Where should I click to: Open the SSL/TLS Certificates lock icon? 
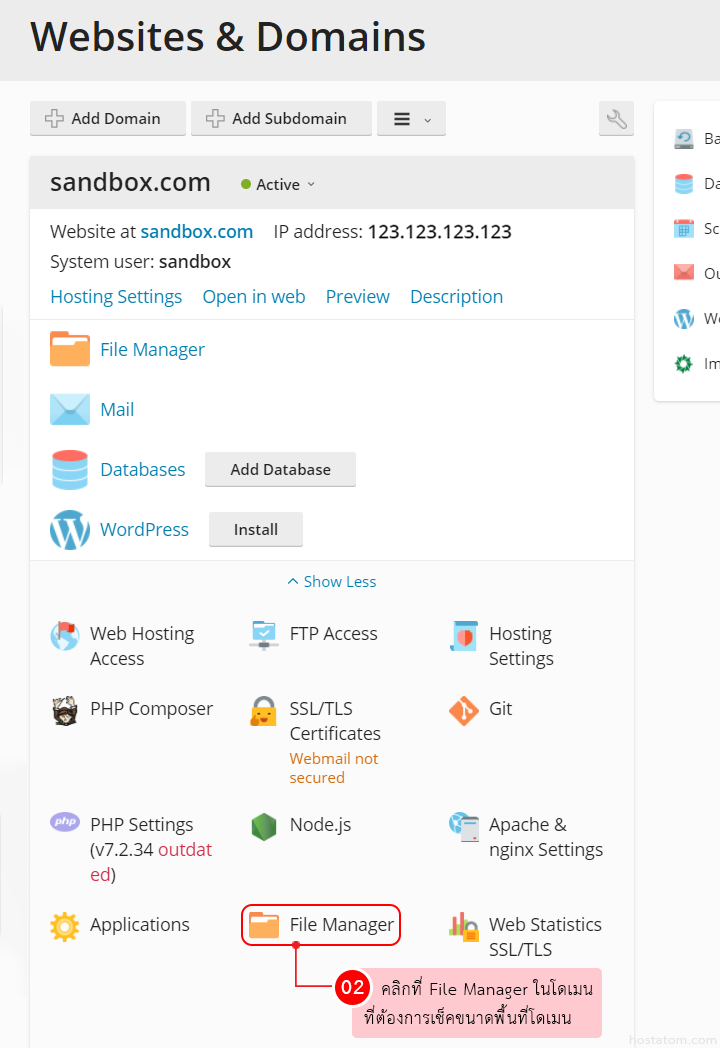pos(264,711)
